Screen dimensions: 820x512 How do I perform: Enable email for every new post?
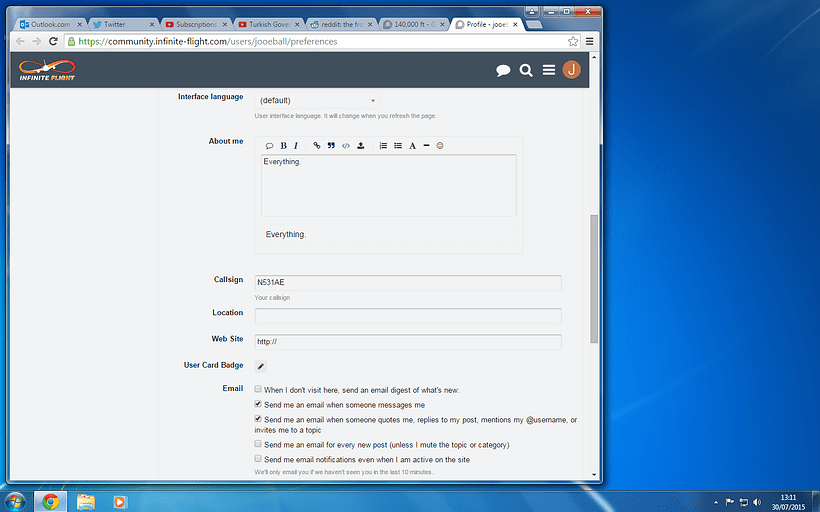point(258,443)
